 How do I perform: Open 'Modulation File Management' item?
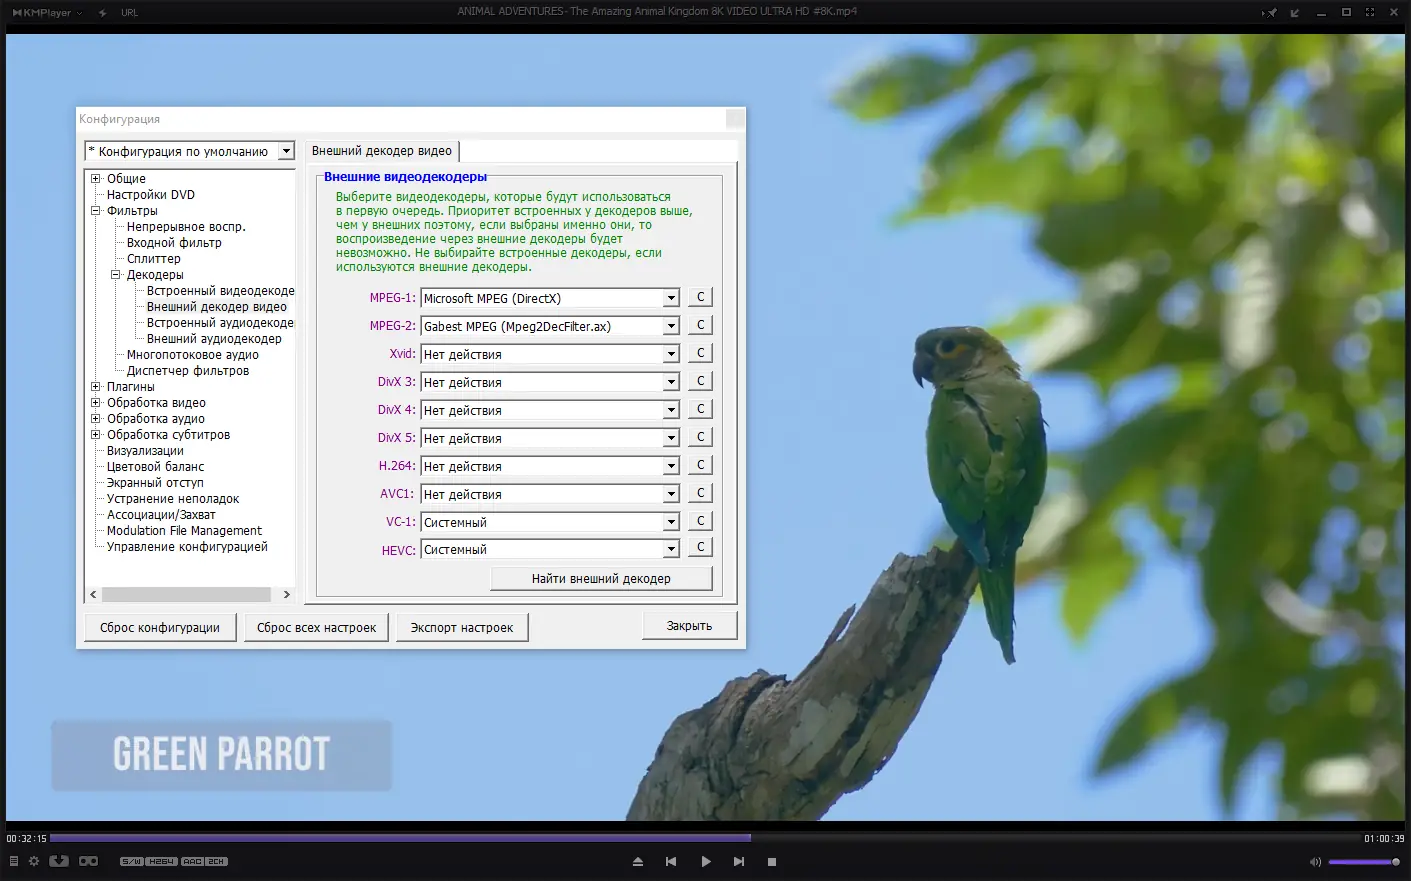pyautogui.click(x=184, y=531)
